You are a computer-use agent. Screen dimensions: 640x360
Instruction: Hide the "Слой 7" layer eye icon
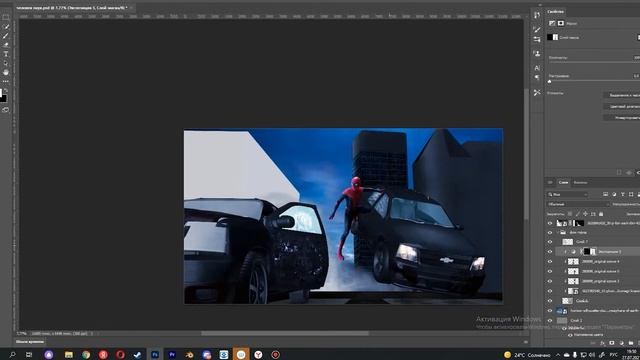tap(550, 242)
